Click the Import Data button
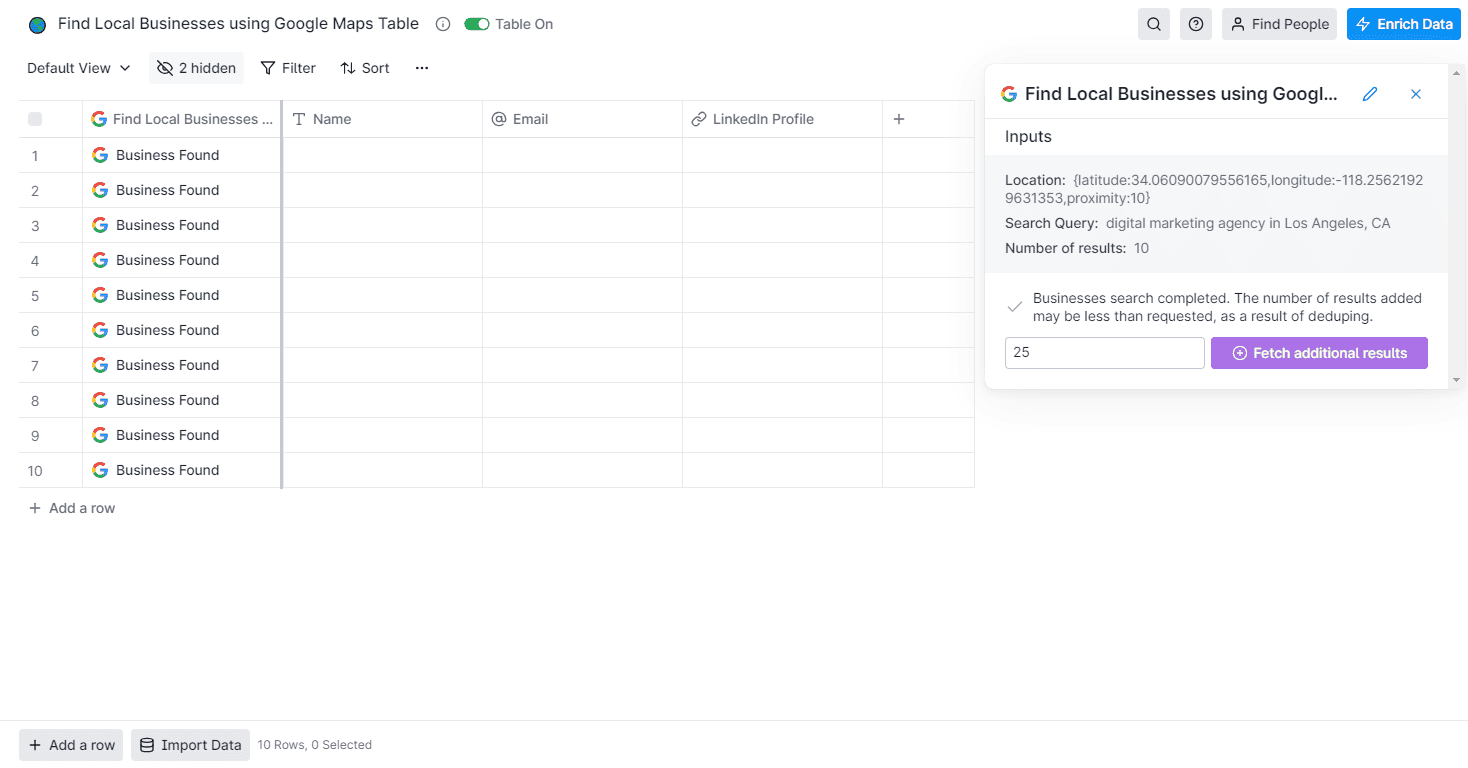Image resolution: width=1468 pixels, height=768 pixels. (190, 745)
